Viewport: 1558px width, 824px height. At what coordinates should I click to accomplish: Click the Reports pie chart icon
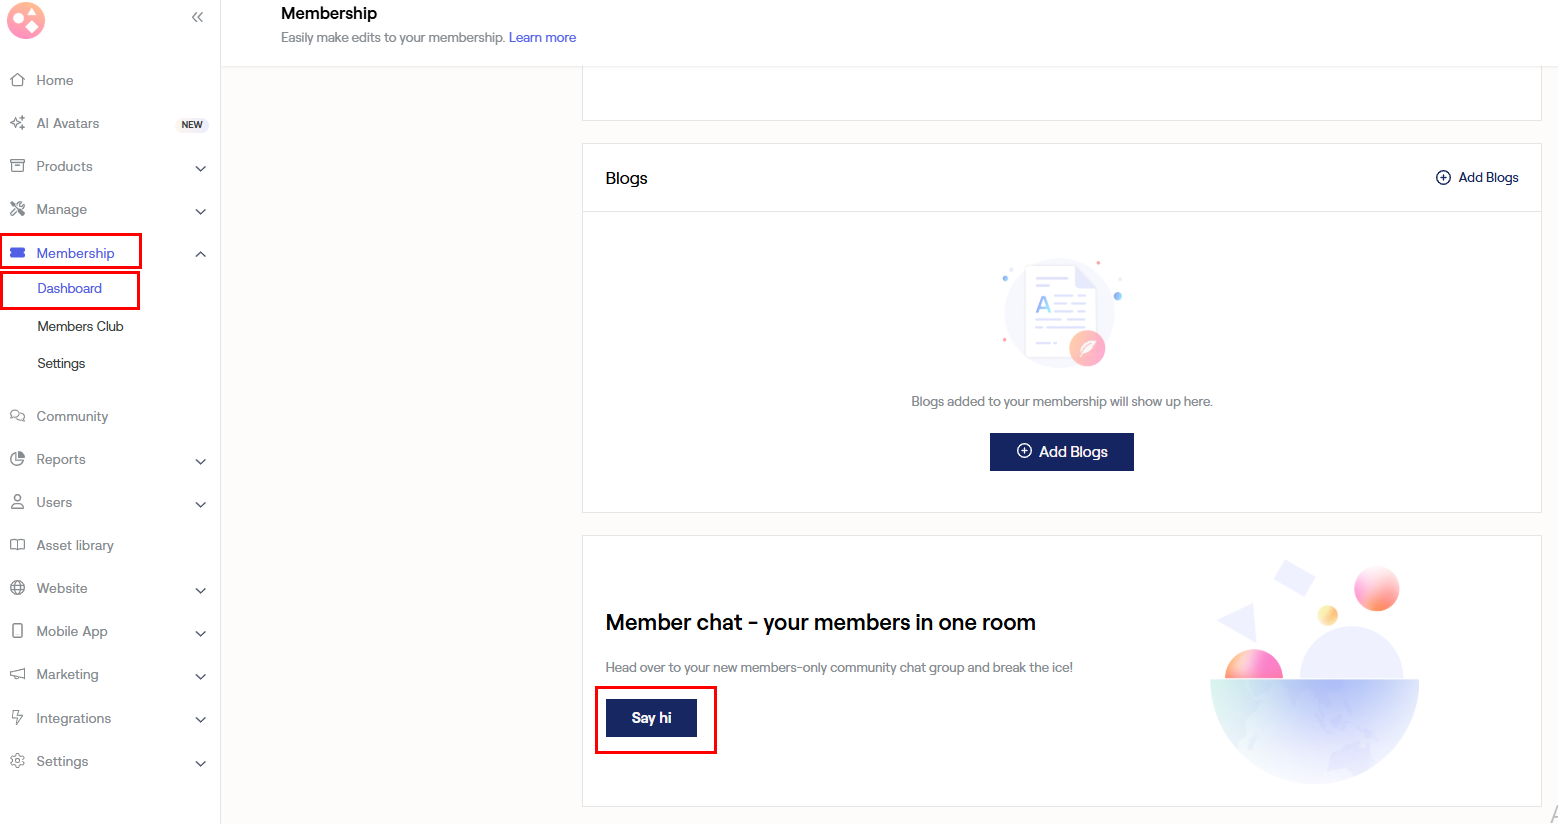(17, 459)
